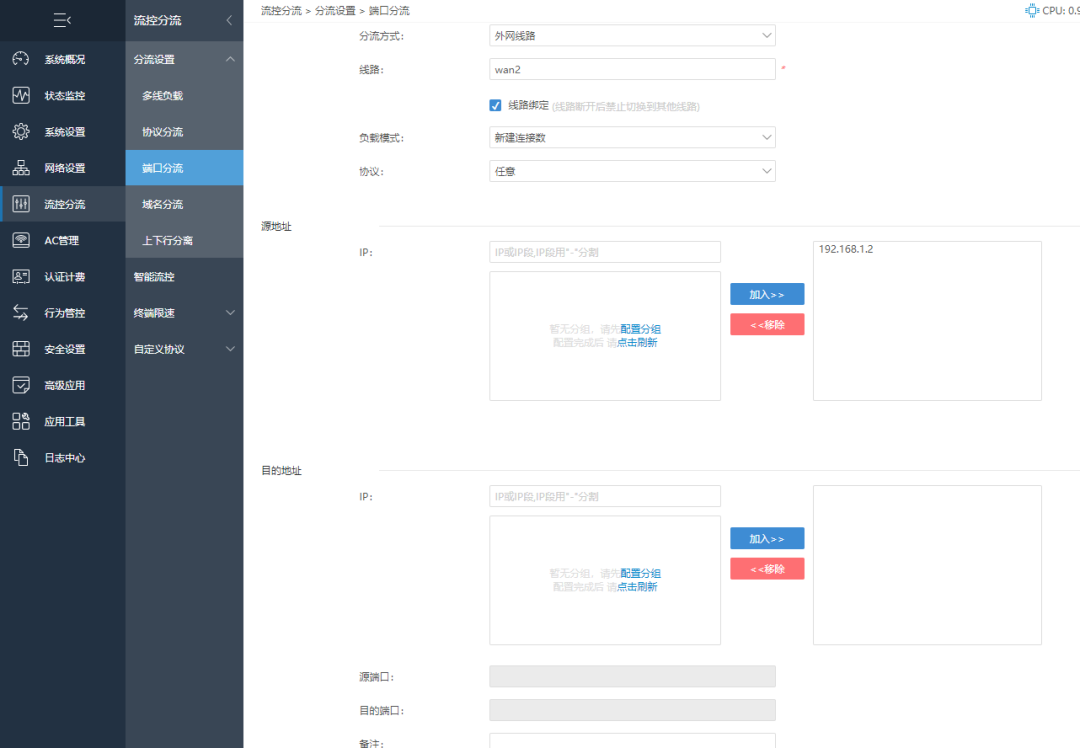
Task: Open AC管理 wireless icon
Action: (21, 240)
